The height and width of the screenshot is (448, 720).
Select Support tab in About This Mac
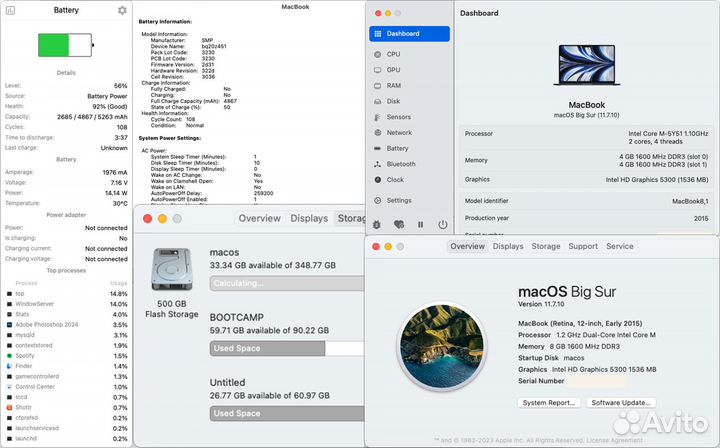[x=583, y=246]
